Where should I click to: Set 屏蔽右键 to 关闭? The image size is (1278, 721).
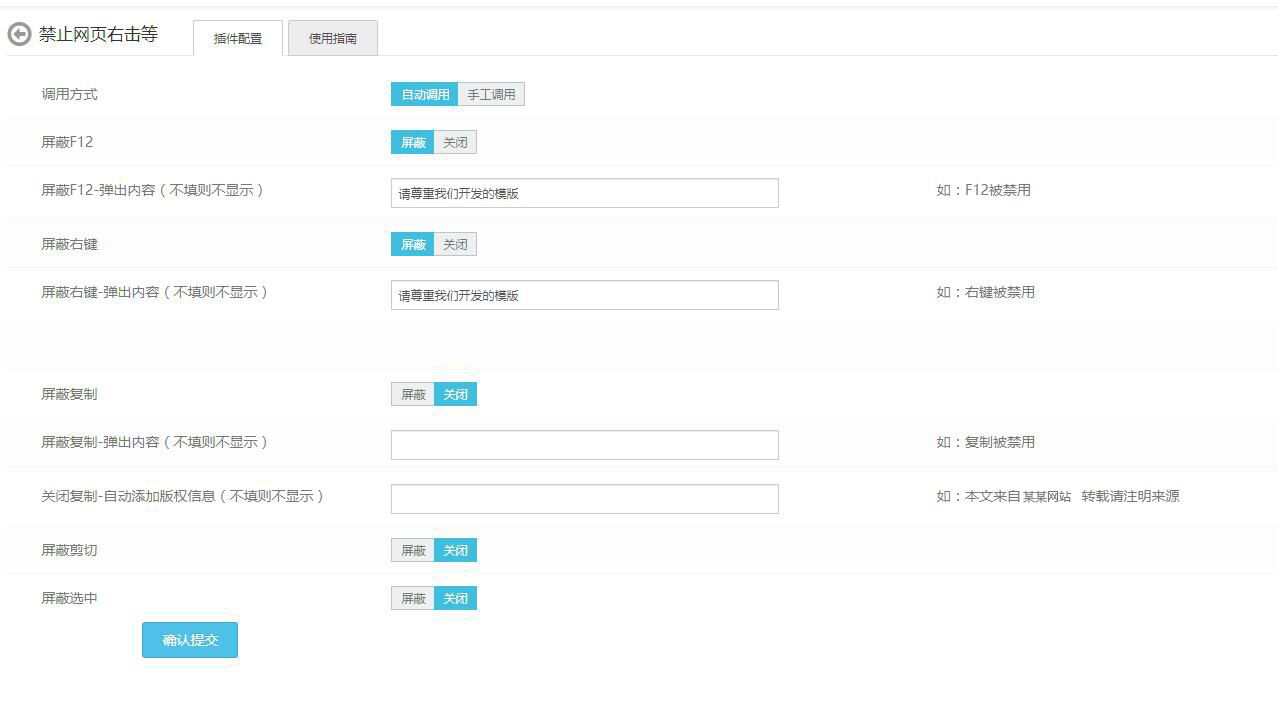click(455, 245)
